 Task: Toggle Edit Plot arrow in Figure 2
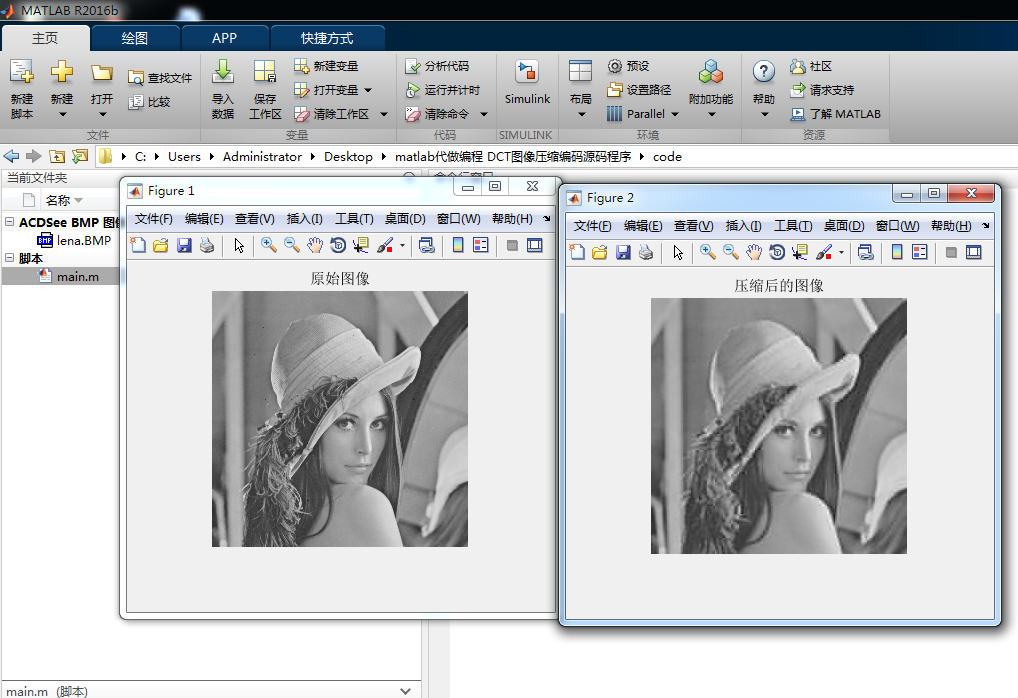pos(678,252)
